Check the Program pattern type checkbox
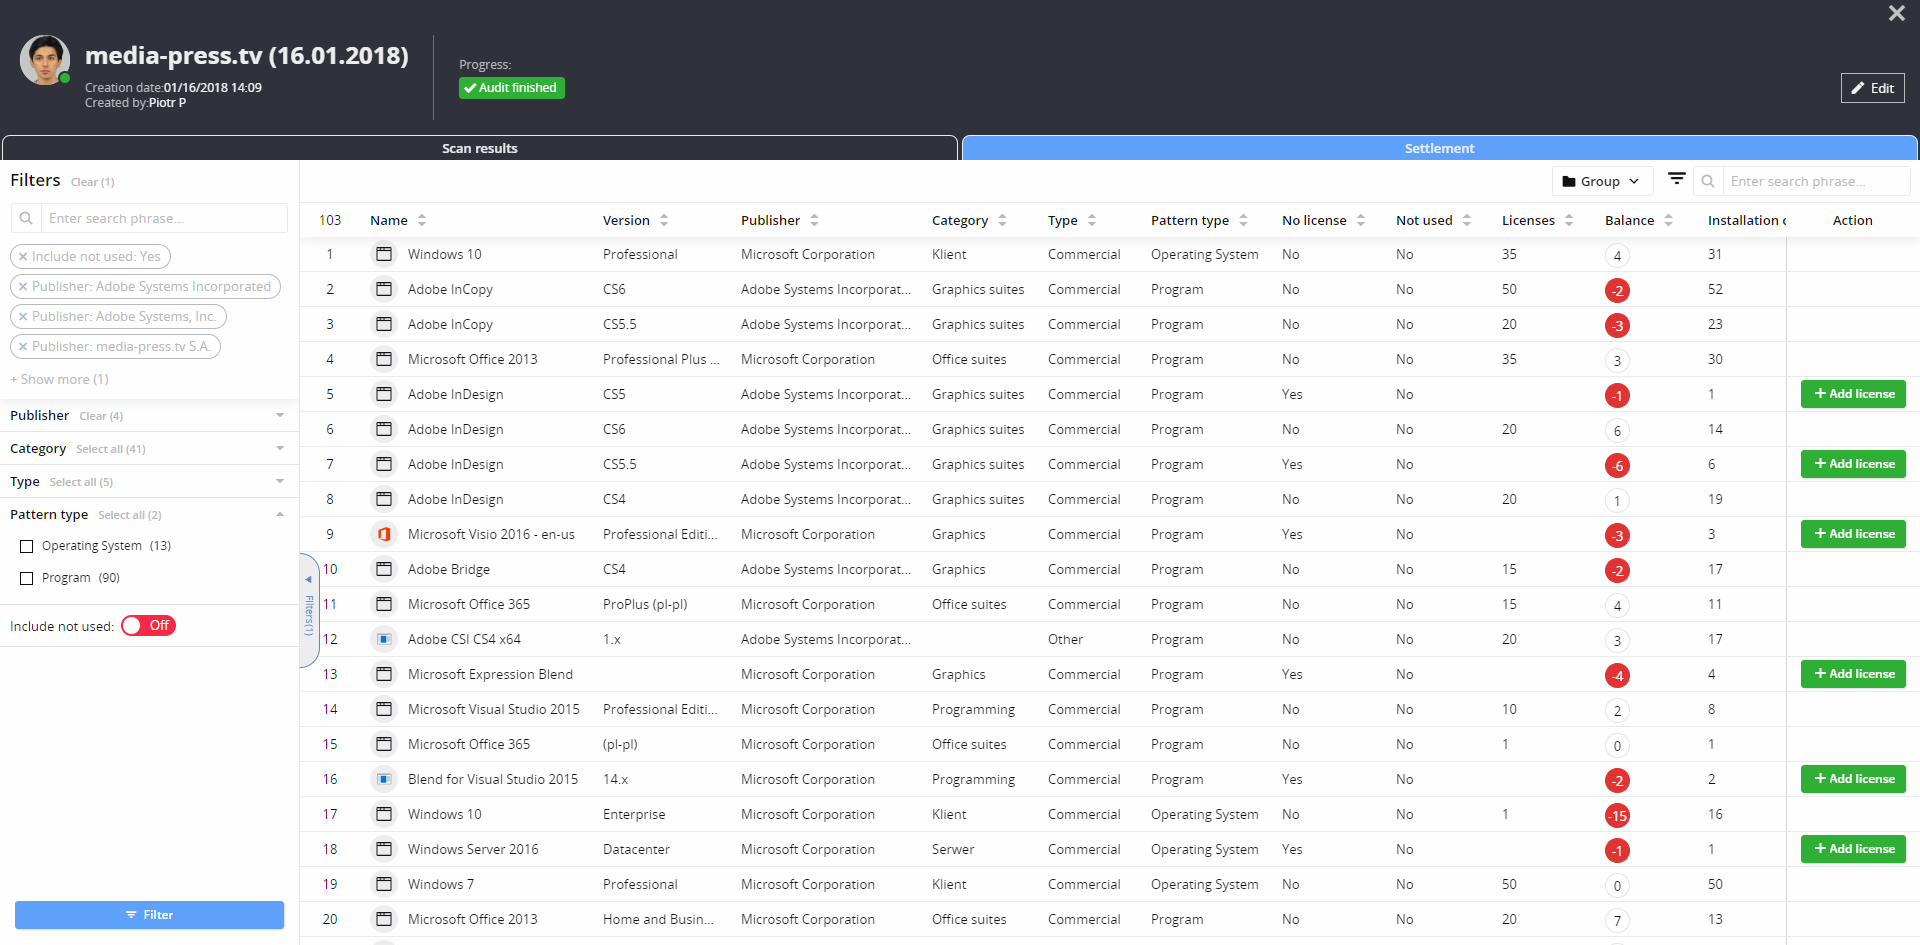 (x=27, y=578)
